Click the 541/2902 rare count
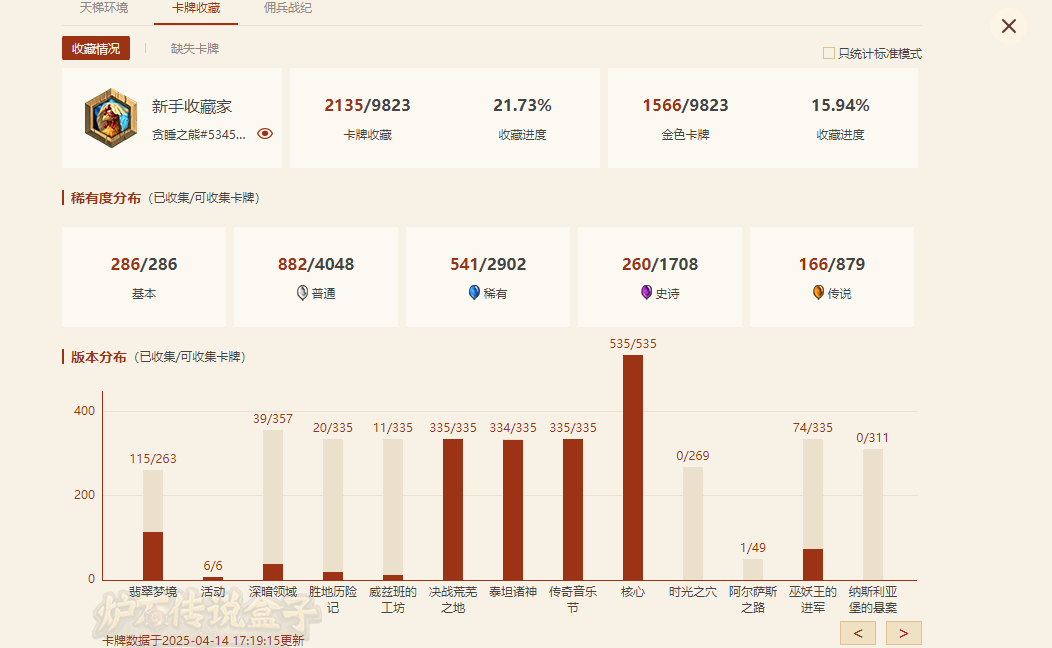 (x=488, y=264)
